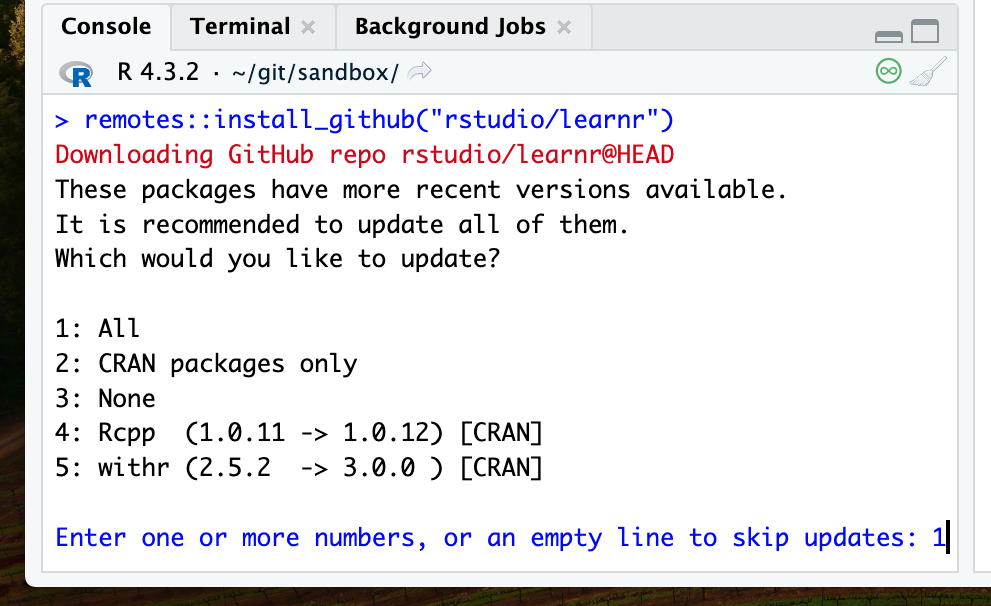Switch to Background Jobs tab
The height and width of the screenshot is (606, 991).
[450, 27]
